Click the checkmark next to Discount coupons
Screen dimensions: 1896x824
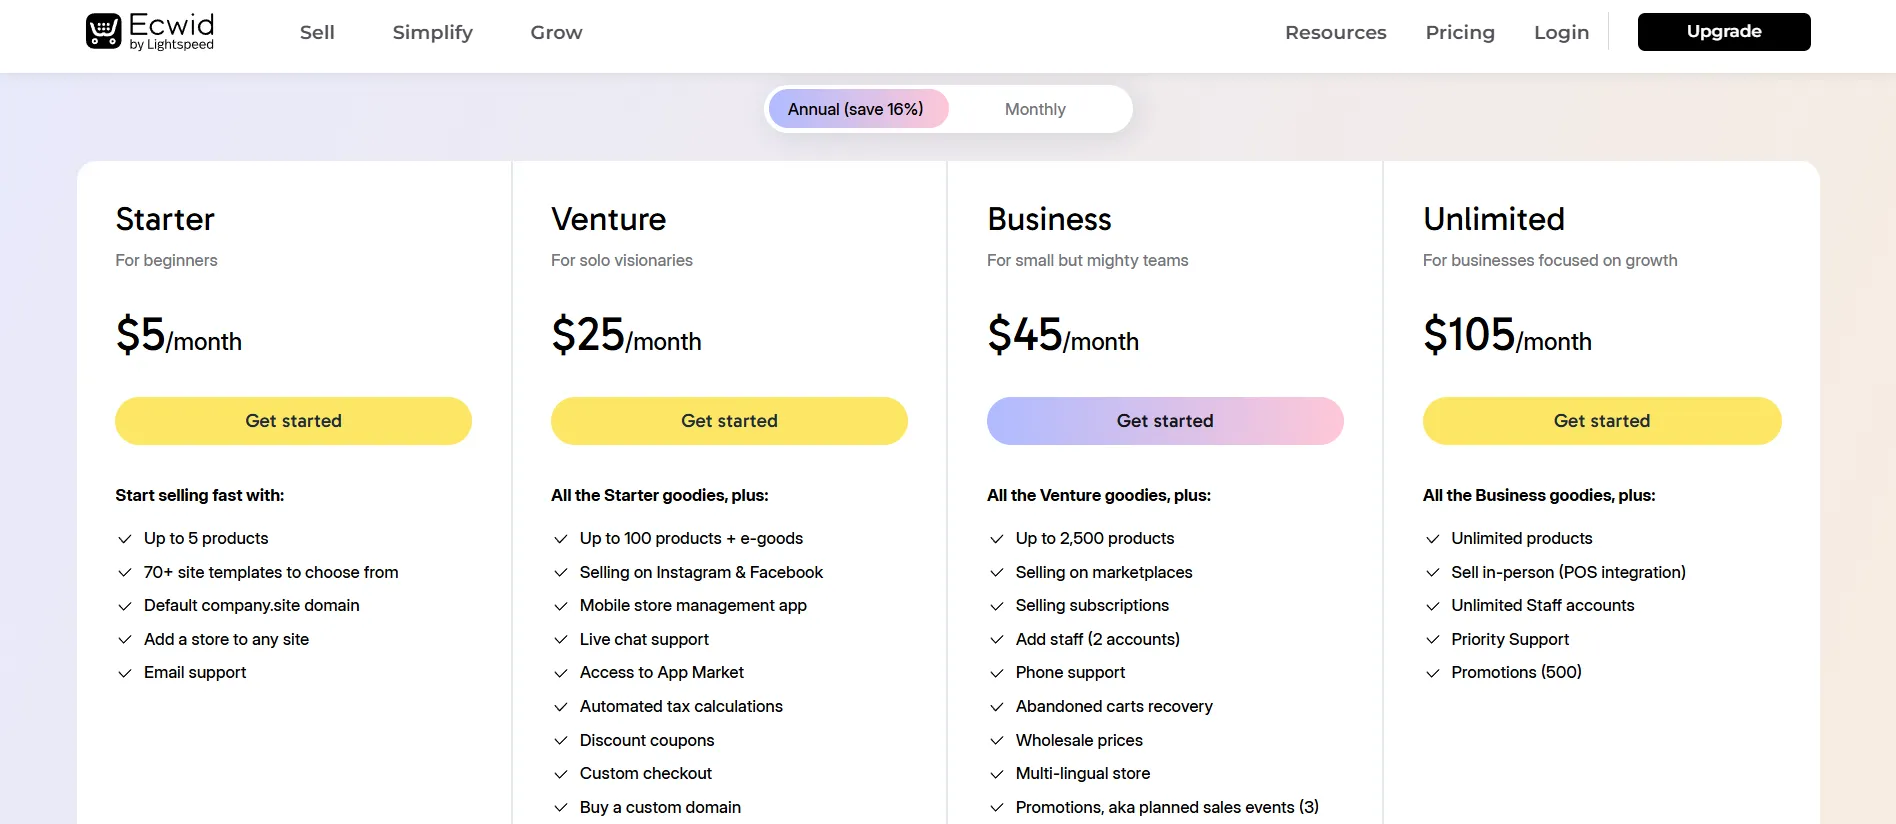click(561, 741)
